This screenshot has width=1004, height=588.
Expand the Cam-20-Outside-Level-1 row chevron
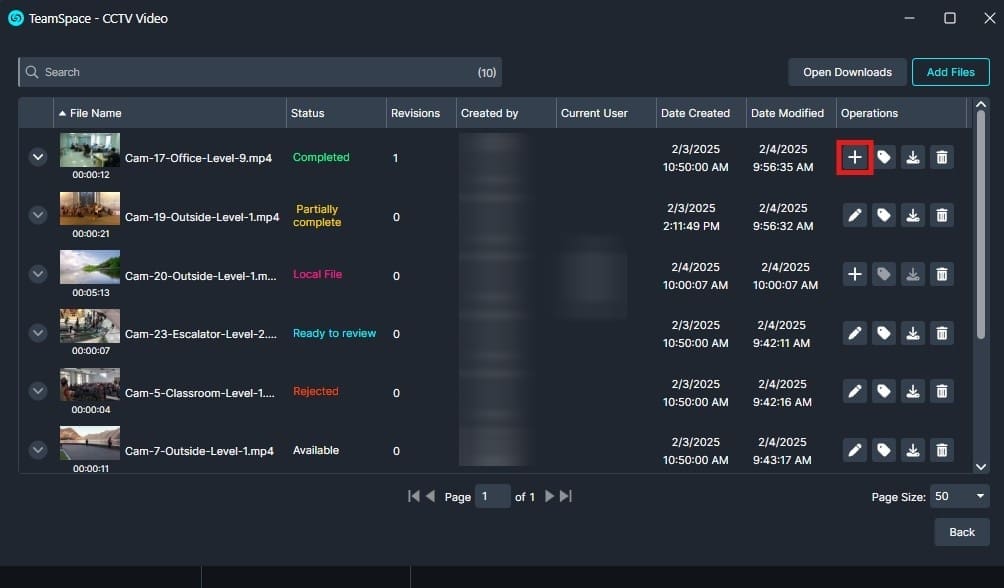pyautogui.click(x=38, y=274)
